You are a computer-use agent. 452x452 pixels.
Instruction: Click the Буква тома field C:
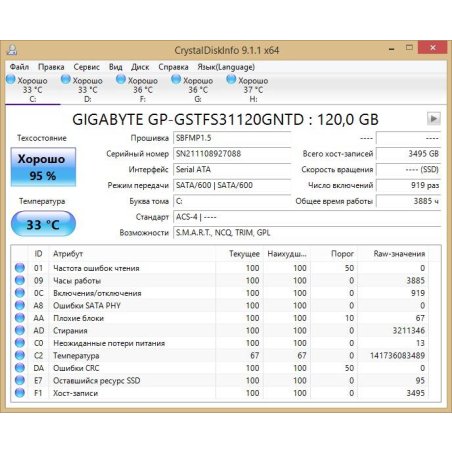(232, 201)
